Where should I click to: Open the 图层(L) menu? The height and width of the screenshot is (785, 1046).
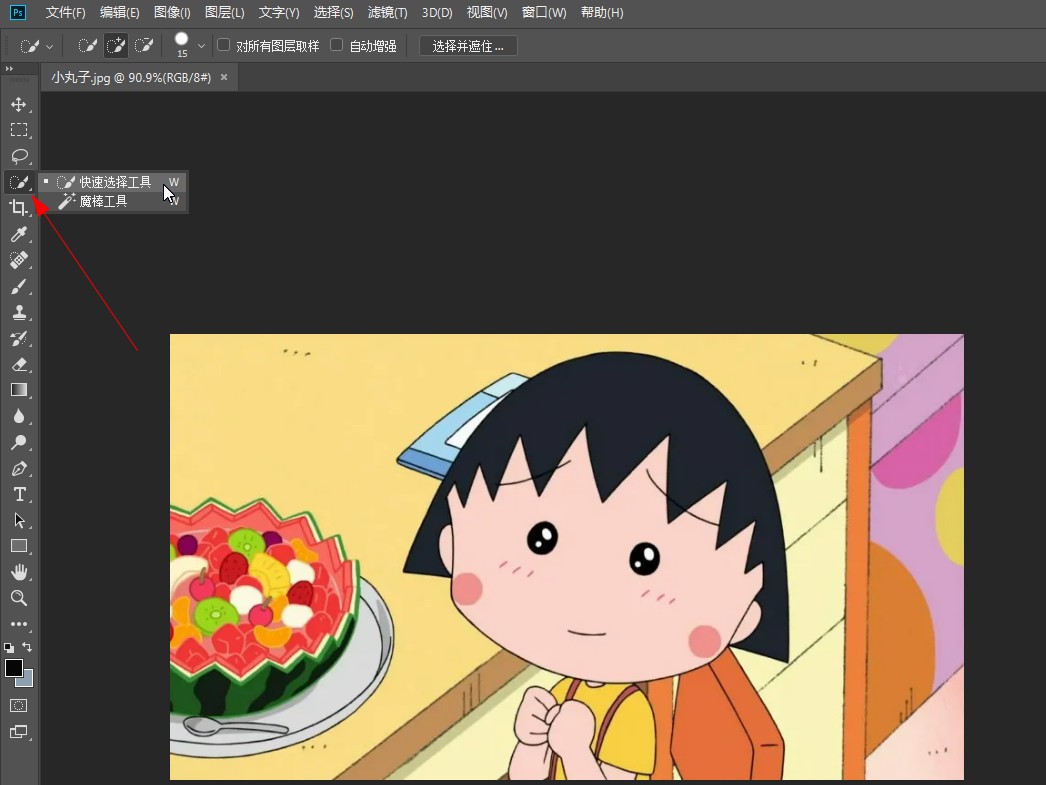[224, 13]
